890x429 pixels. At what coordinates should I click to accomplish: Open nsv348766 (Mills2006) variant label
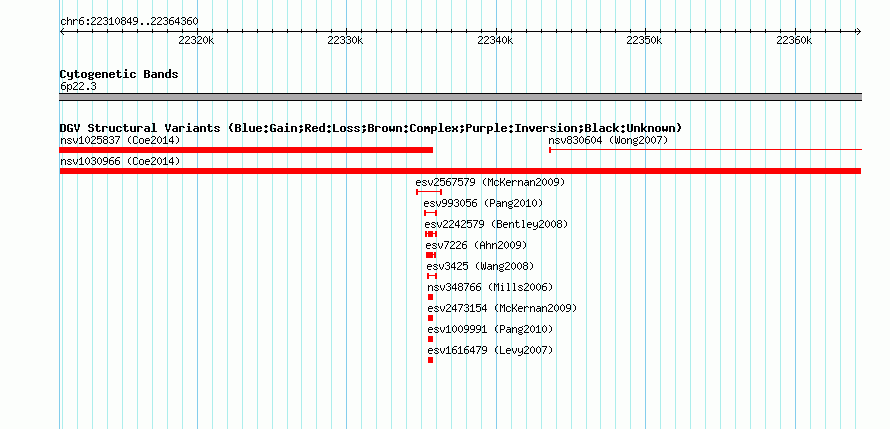point(490,287)
